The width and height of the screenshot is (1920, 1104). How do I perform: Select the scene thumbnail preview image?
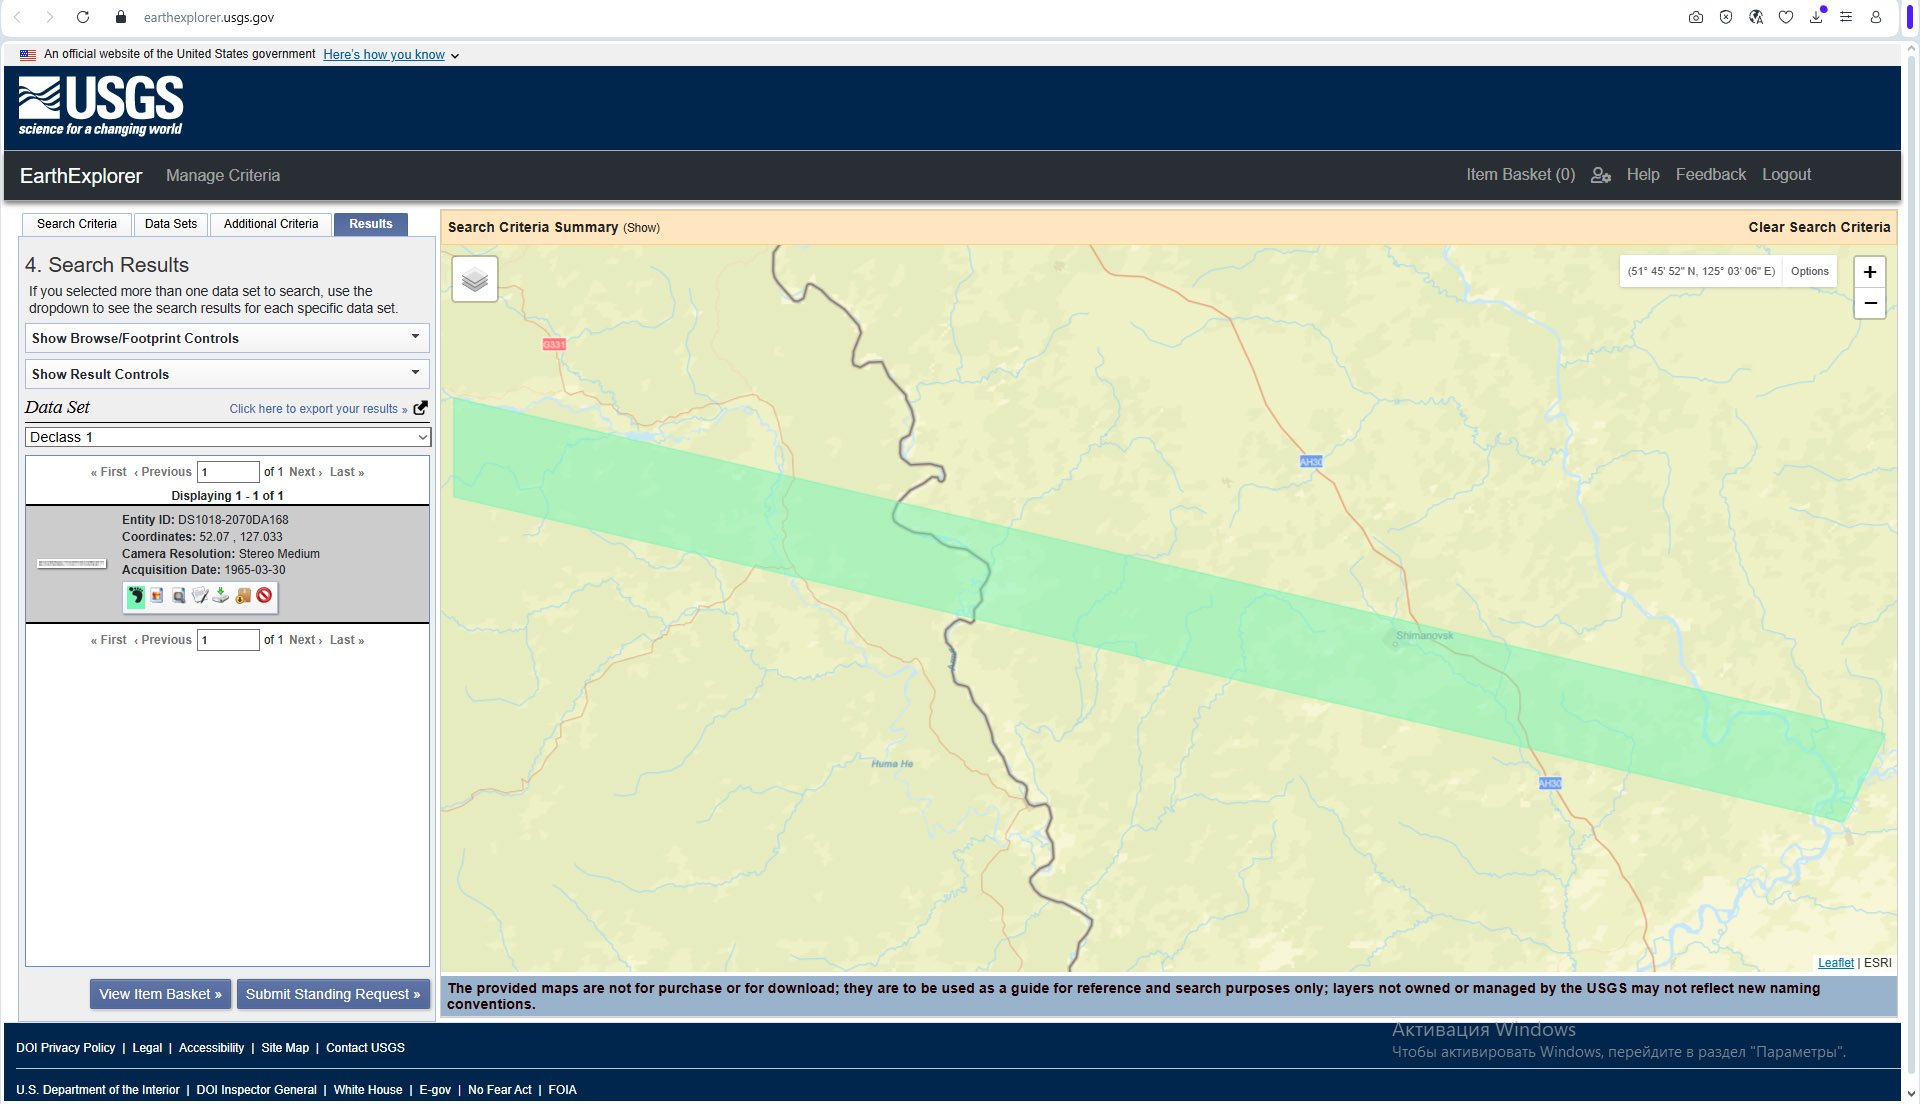[71, 563]
